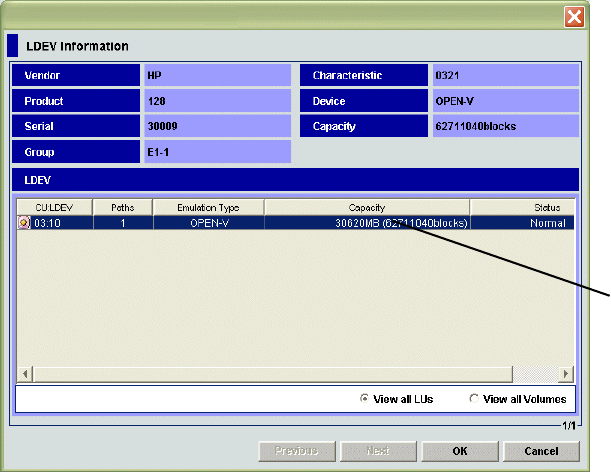Close the LDEV Information dialog window
This screenshot has width=611, height=472.
coord(574,17)
